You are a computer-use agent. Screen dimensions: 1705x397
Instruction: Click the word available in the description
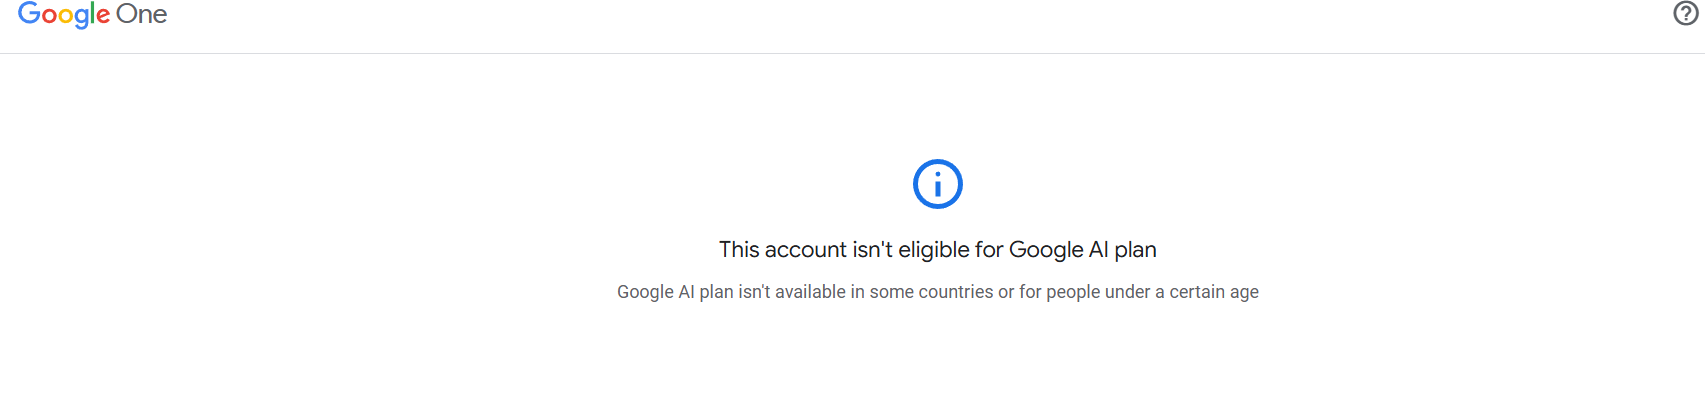coord(810,292)
